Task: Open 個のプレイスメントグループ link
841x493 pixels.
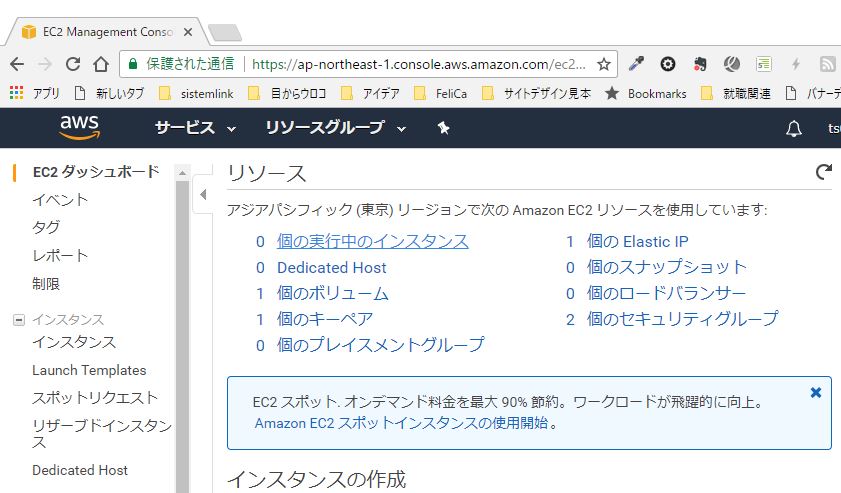Action: (x=381, y=345)
